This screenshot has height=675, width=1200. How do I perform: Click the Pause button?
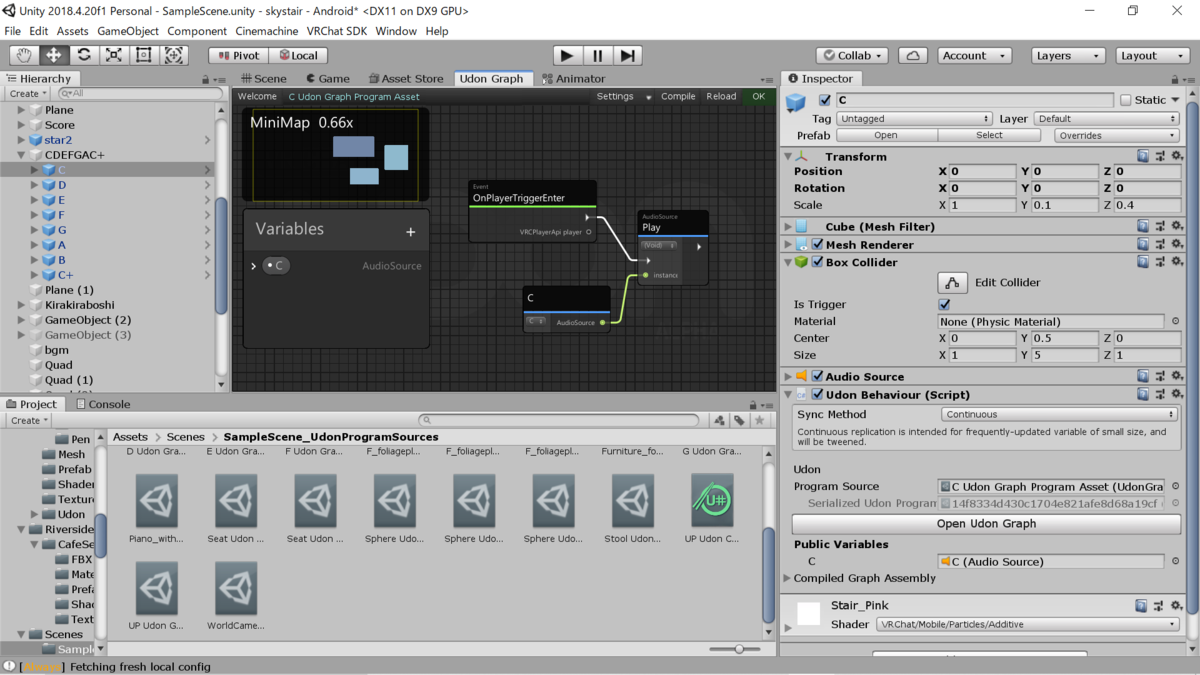597,56
